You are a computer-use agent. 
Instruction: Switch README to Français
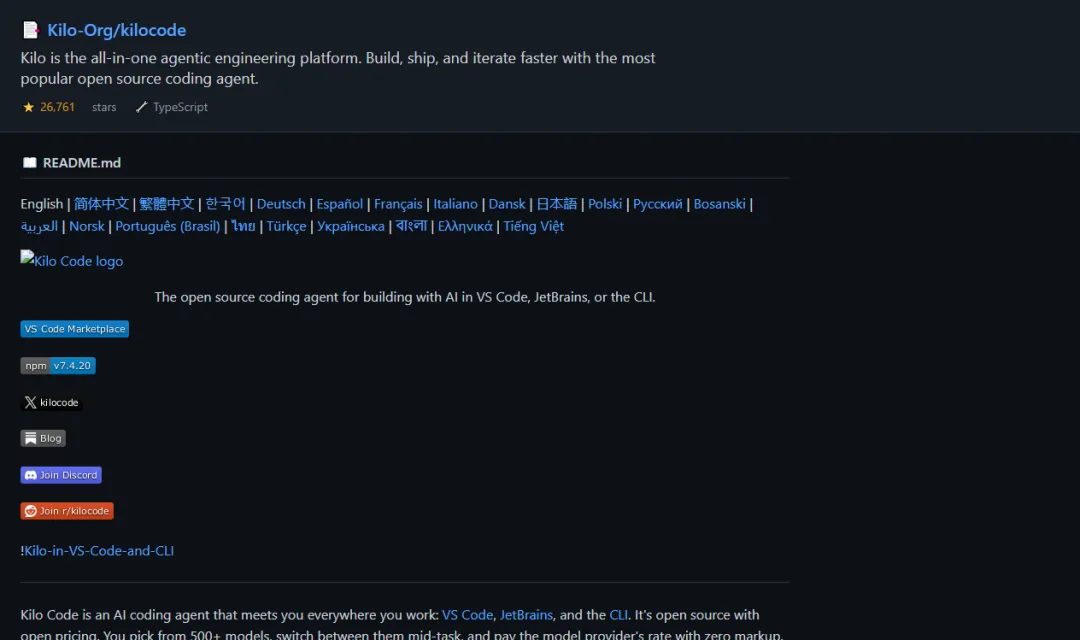click(x=398, y=204)
